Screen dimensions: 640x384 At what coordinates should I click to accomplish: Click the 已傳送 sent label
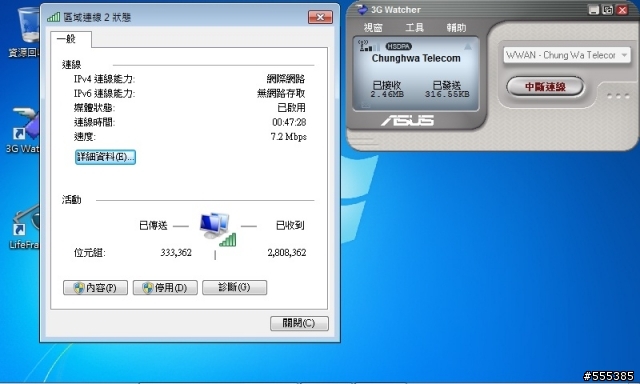153,225
